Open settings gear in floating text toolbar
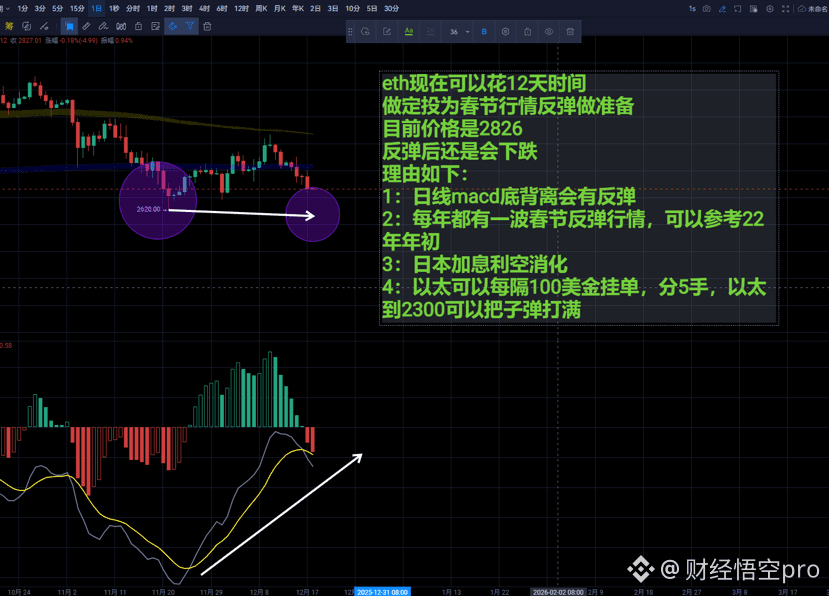Image resolution: width=829 pixels, height=596 pixels. click(x=505, y=32)
